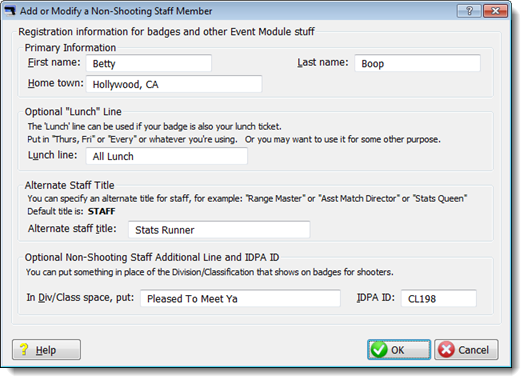Screen dimensions: 527x383
Task: Close the dialog with the red X button
Action: tap(495, 11)
